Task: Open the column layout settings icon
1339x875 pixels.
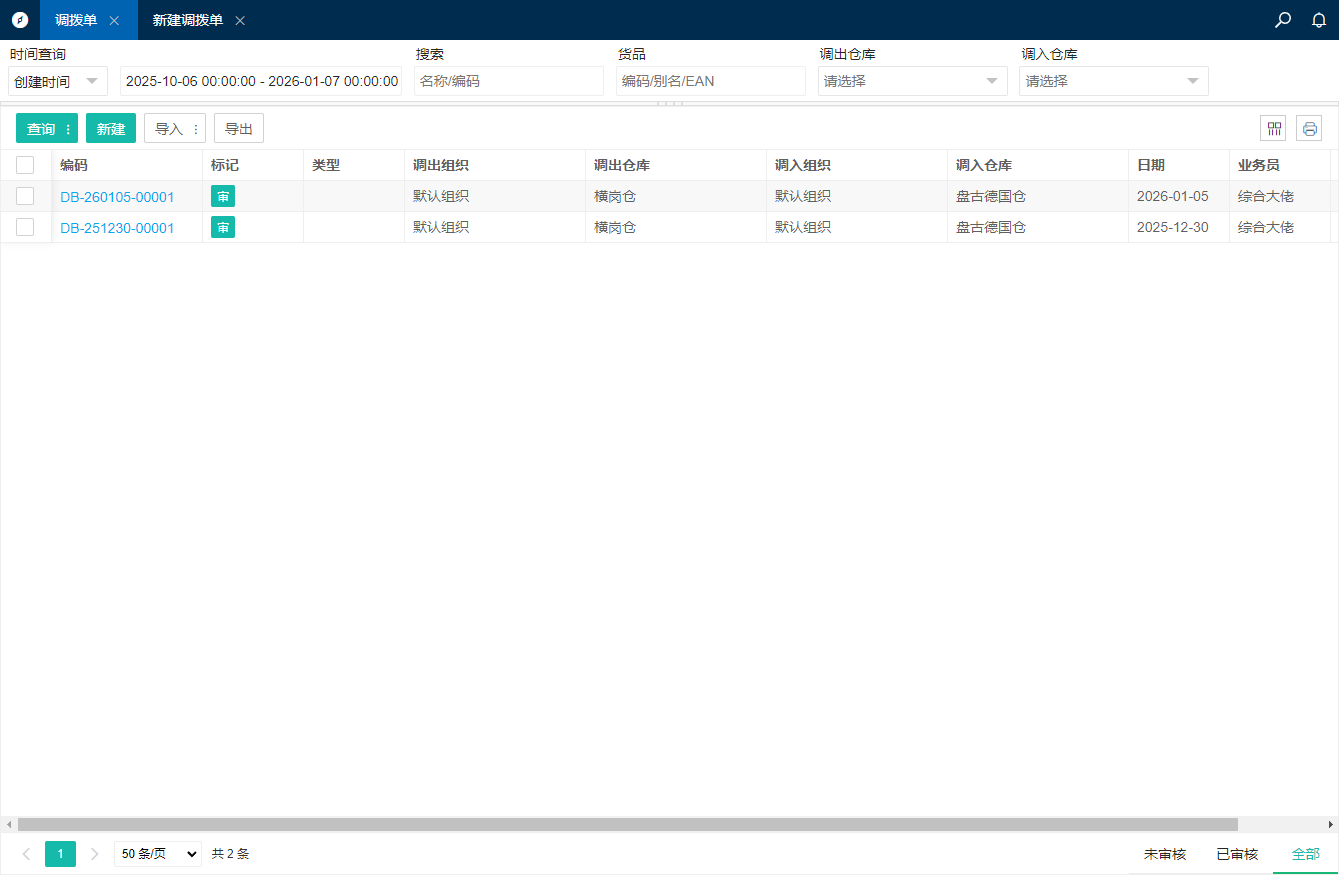Action: [1273, 128]
